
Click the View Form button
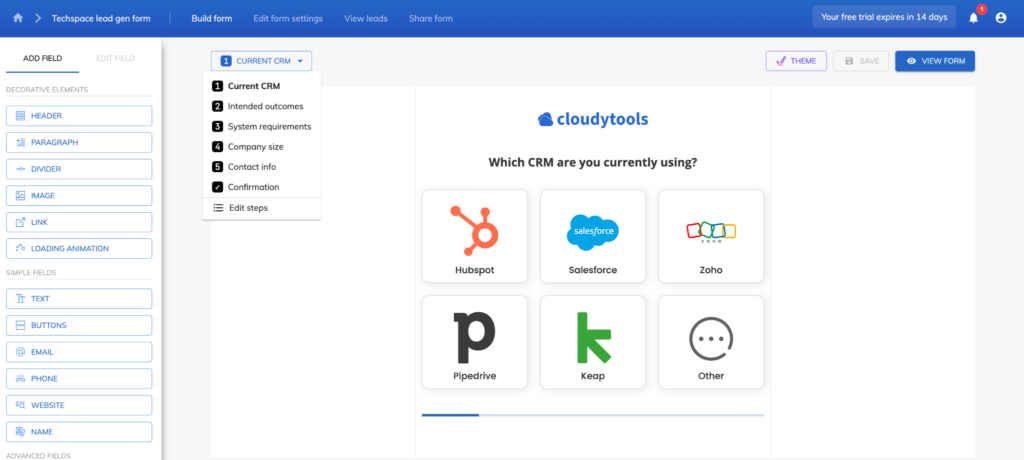935,61
